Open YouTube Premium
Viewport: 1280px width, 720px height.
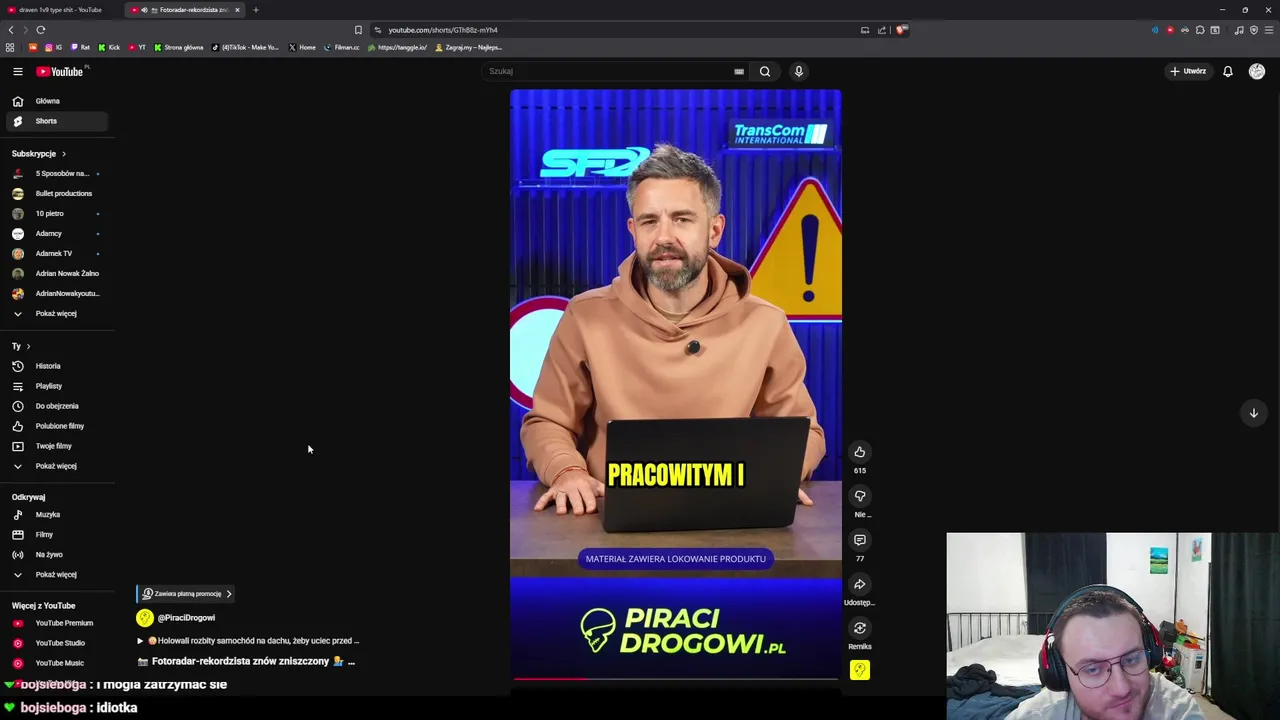click(x=57, y=623)
